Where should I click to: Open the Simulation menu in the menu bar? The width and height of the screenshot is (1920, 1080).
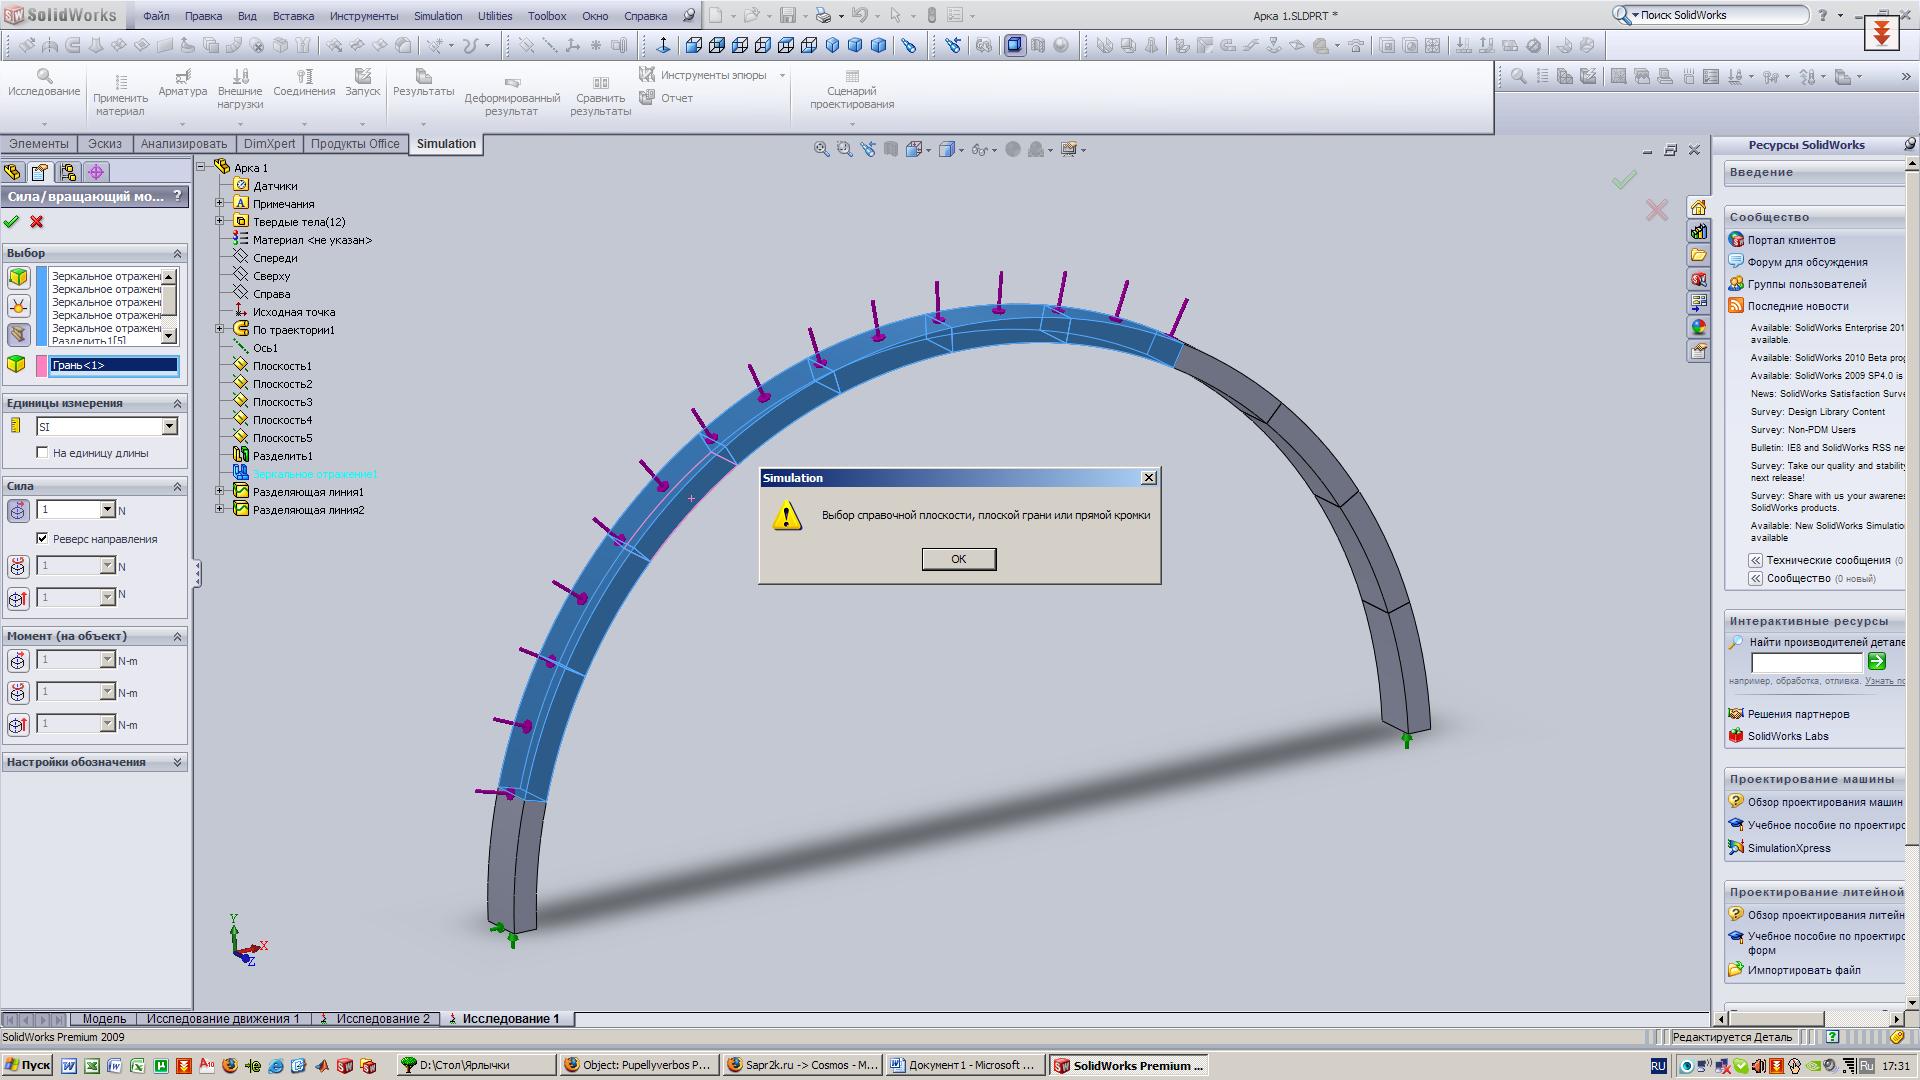(x=438, y=16)
